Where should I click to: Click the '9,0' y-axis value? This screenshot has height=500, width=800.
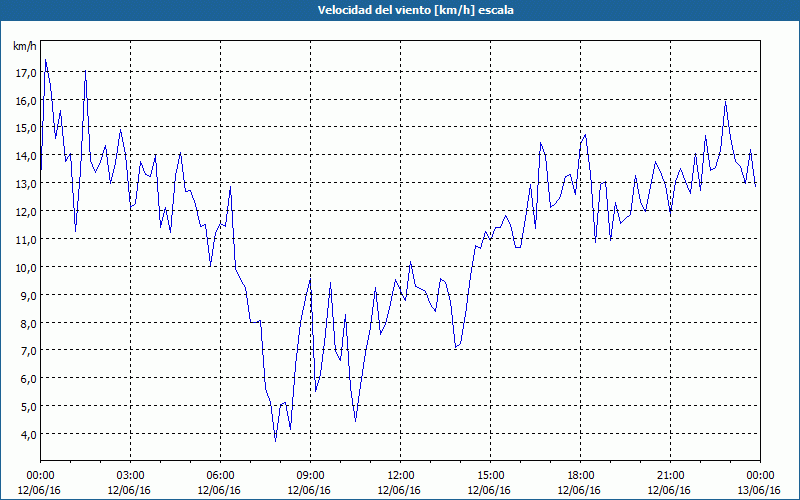point(29,296)
